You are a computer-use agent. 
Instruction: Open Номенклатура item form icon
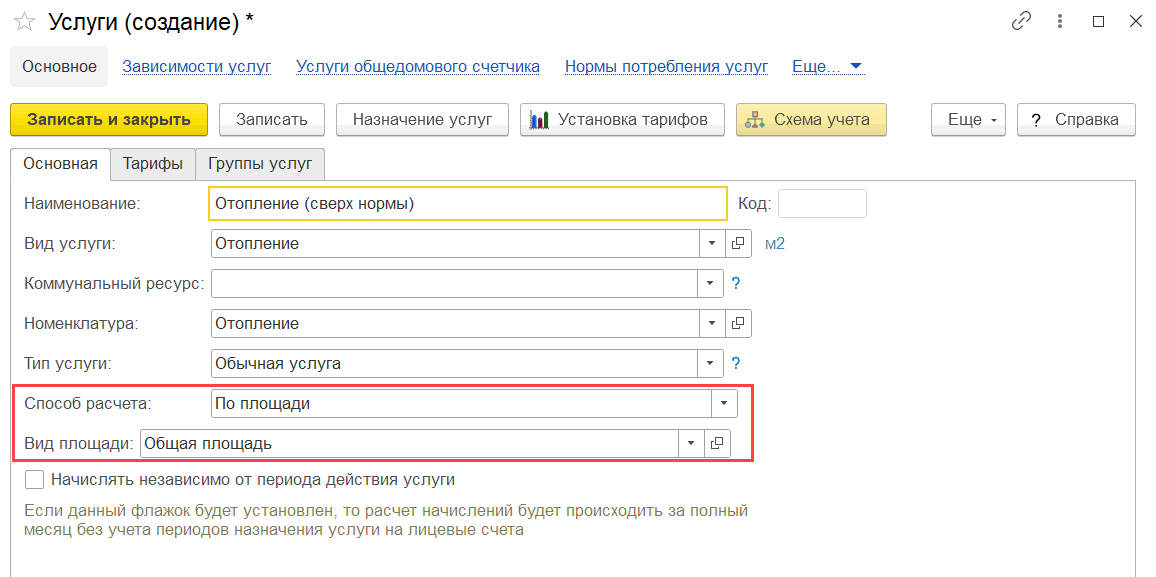(x=738, y=322)
